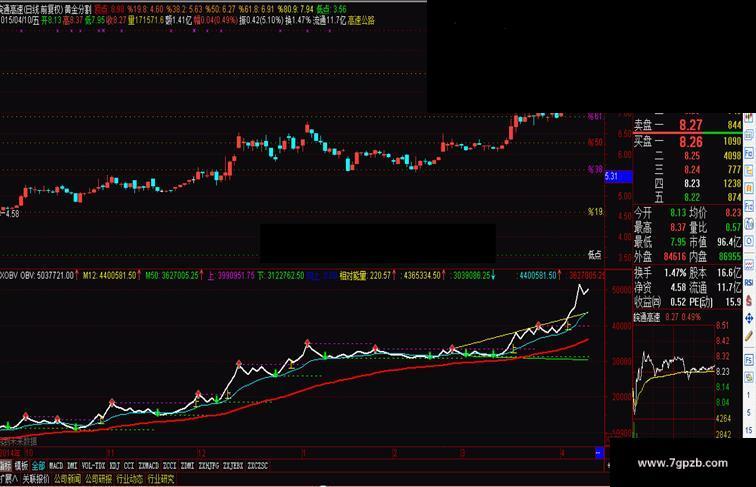Click the PE(动) value 15.9
The image size is (756, 487).
733,302
